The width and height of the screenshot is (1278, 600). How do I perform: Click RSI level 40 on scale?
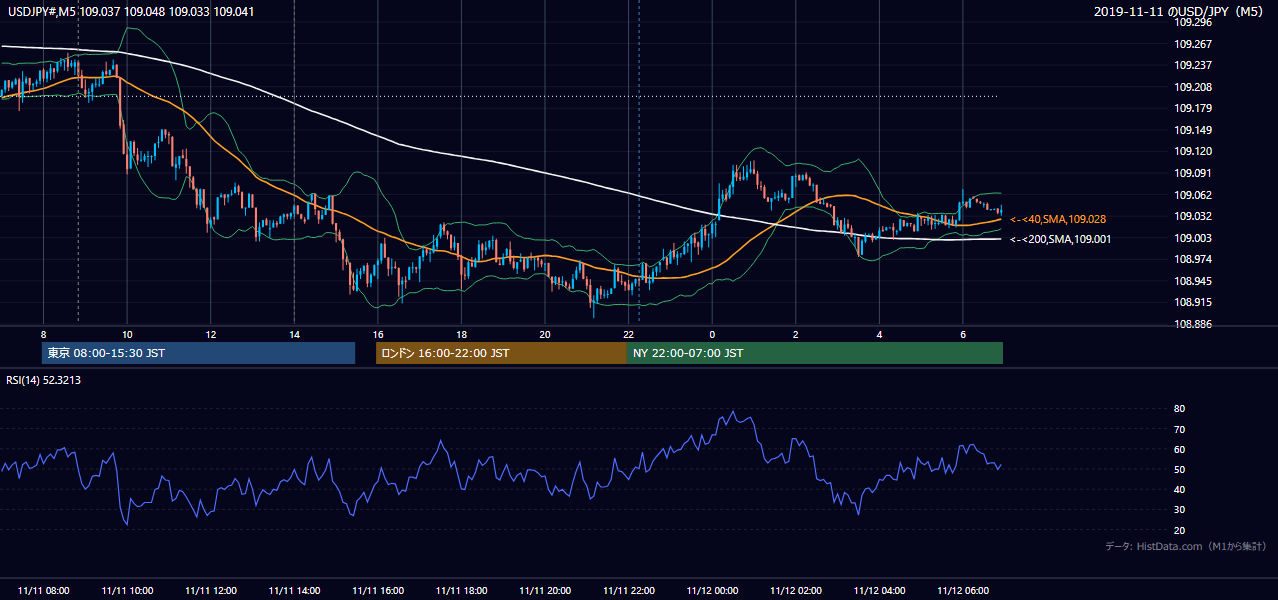click(x=1180, y=489)
